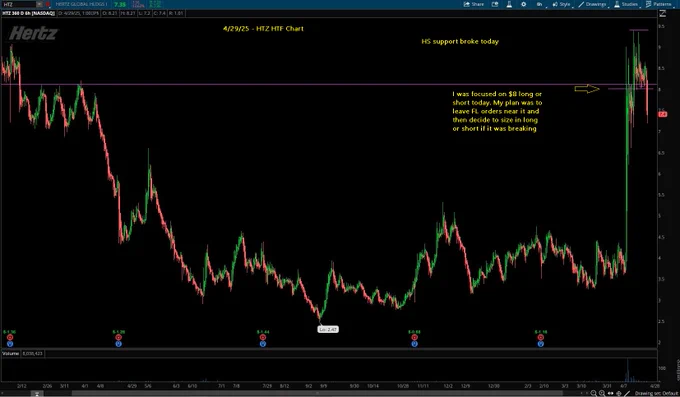The width and height of the screenshot is (680, 397).
Task: Click the Volume study label
Action: pyautogui.click(x=11, y=354)
